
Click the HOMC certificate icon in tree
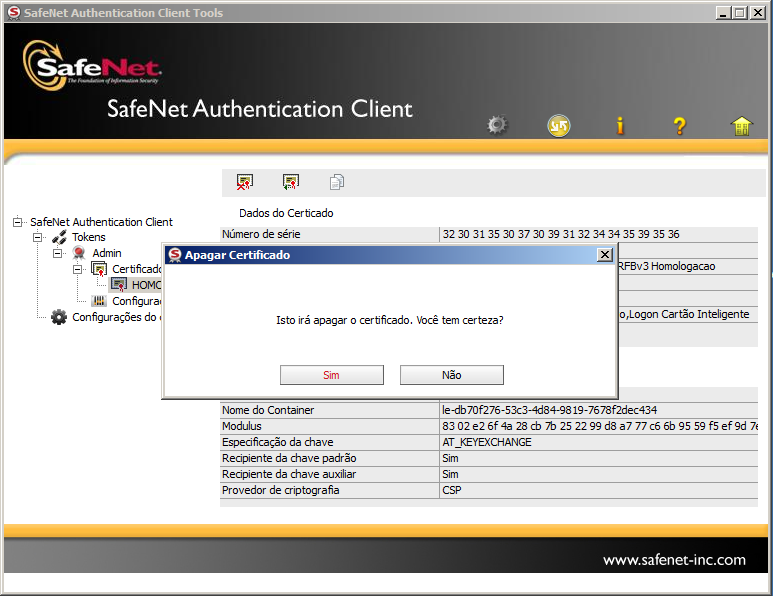[119, 285]
